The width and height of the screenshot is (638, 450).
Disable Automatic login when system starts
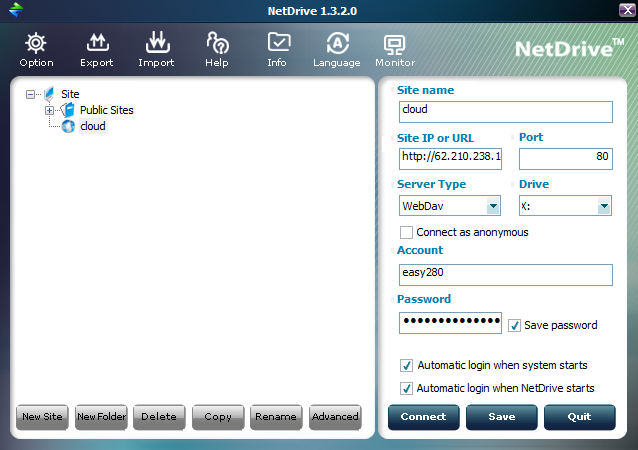coord(406,365)
